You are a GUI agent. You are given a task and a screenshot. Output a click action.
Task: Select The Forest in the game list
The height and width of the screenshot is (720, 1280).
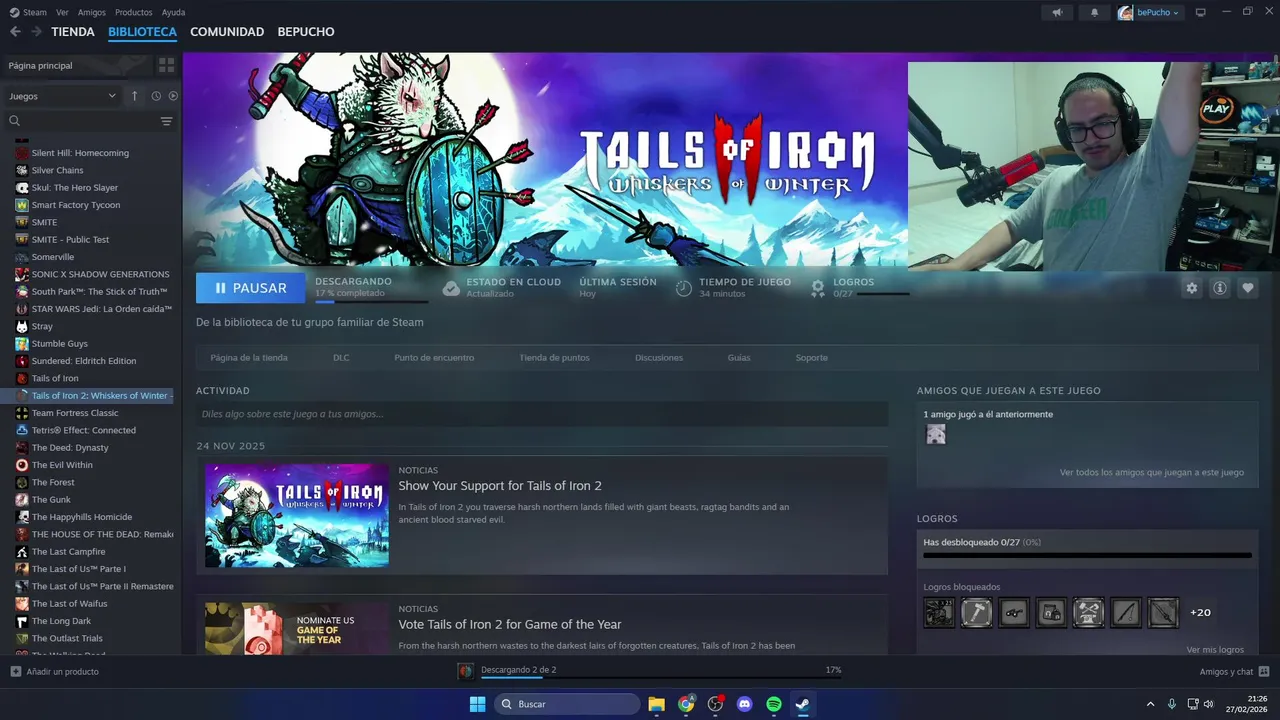pos(53,482)
